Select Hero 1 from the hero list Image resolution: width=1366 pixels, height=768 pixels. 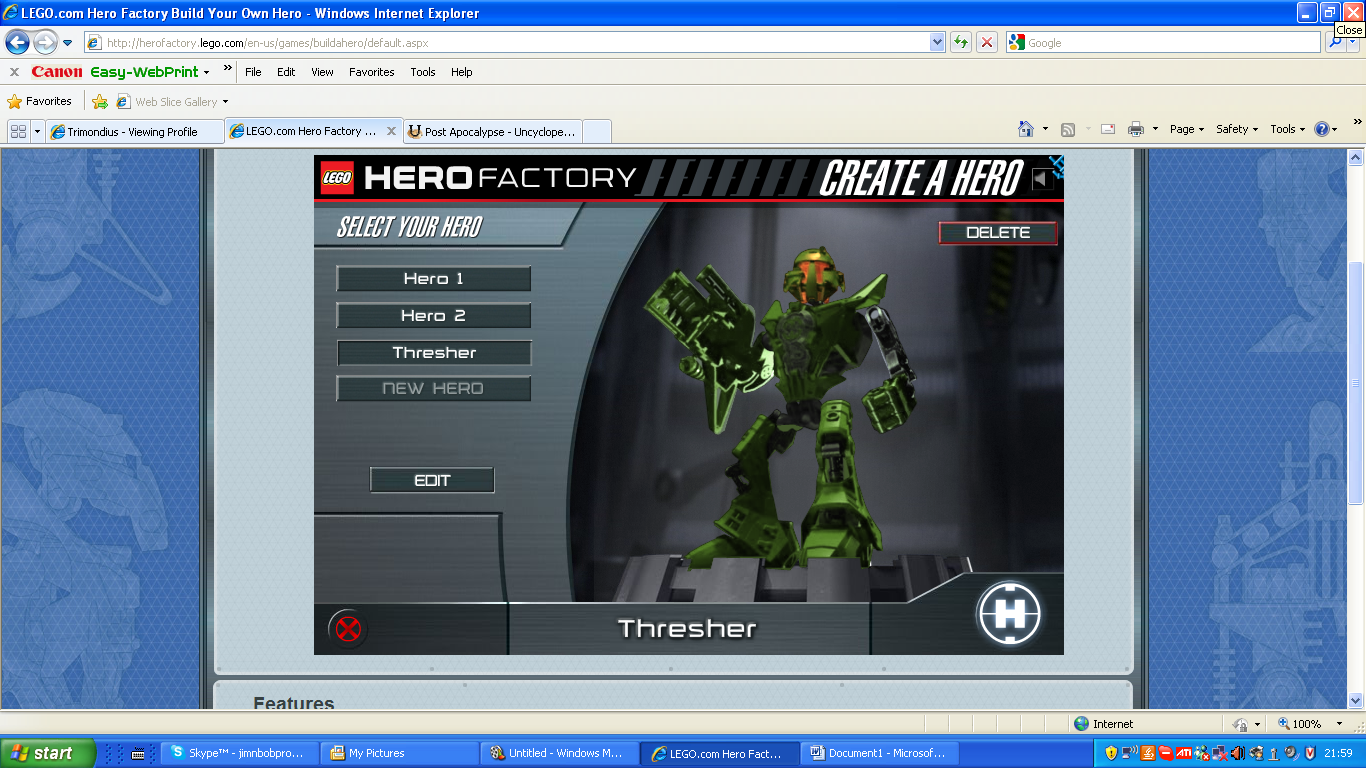tap(434, 279)
